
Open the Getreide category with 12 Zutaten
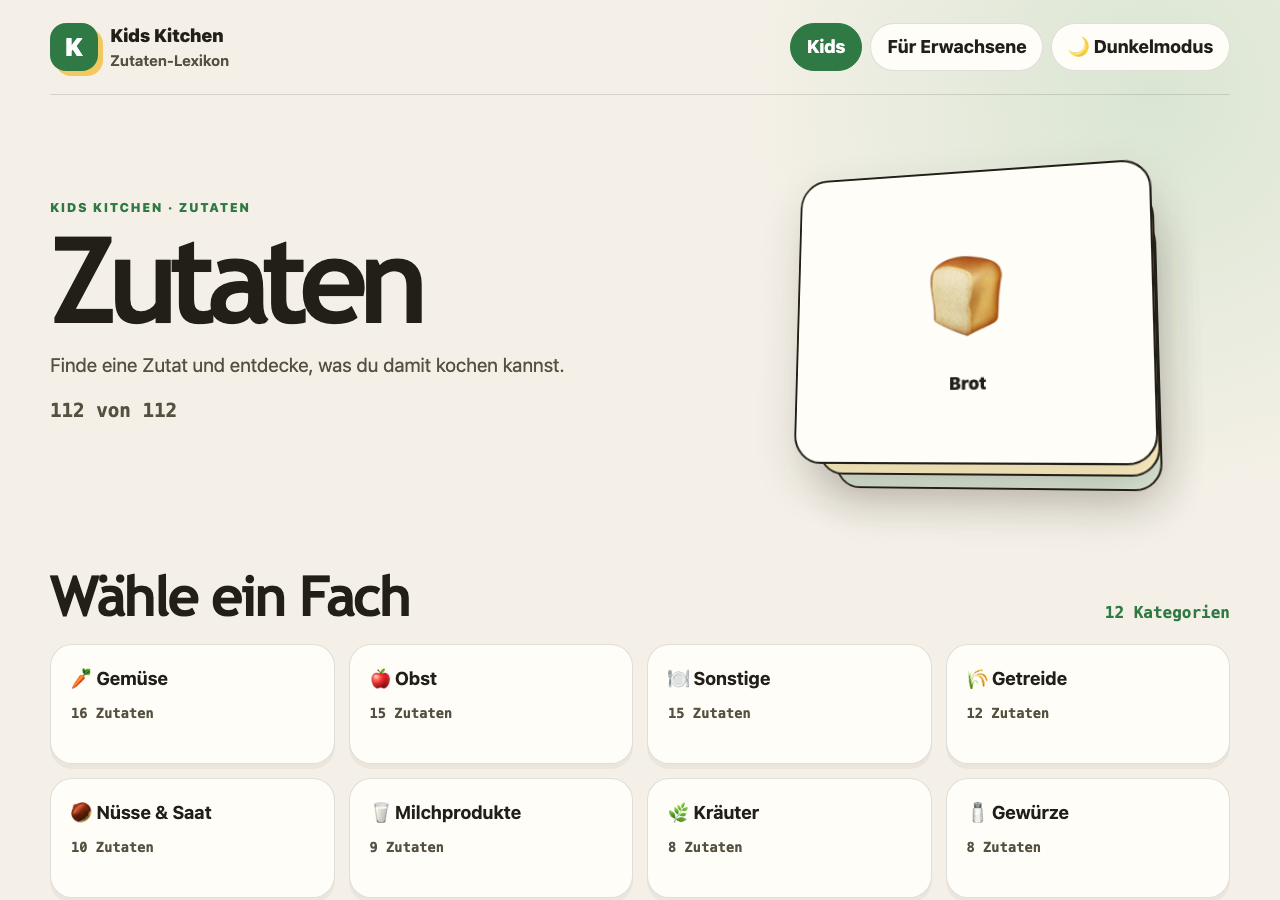[x=1088, y=704]
